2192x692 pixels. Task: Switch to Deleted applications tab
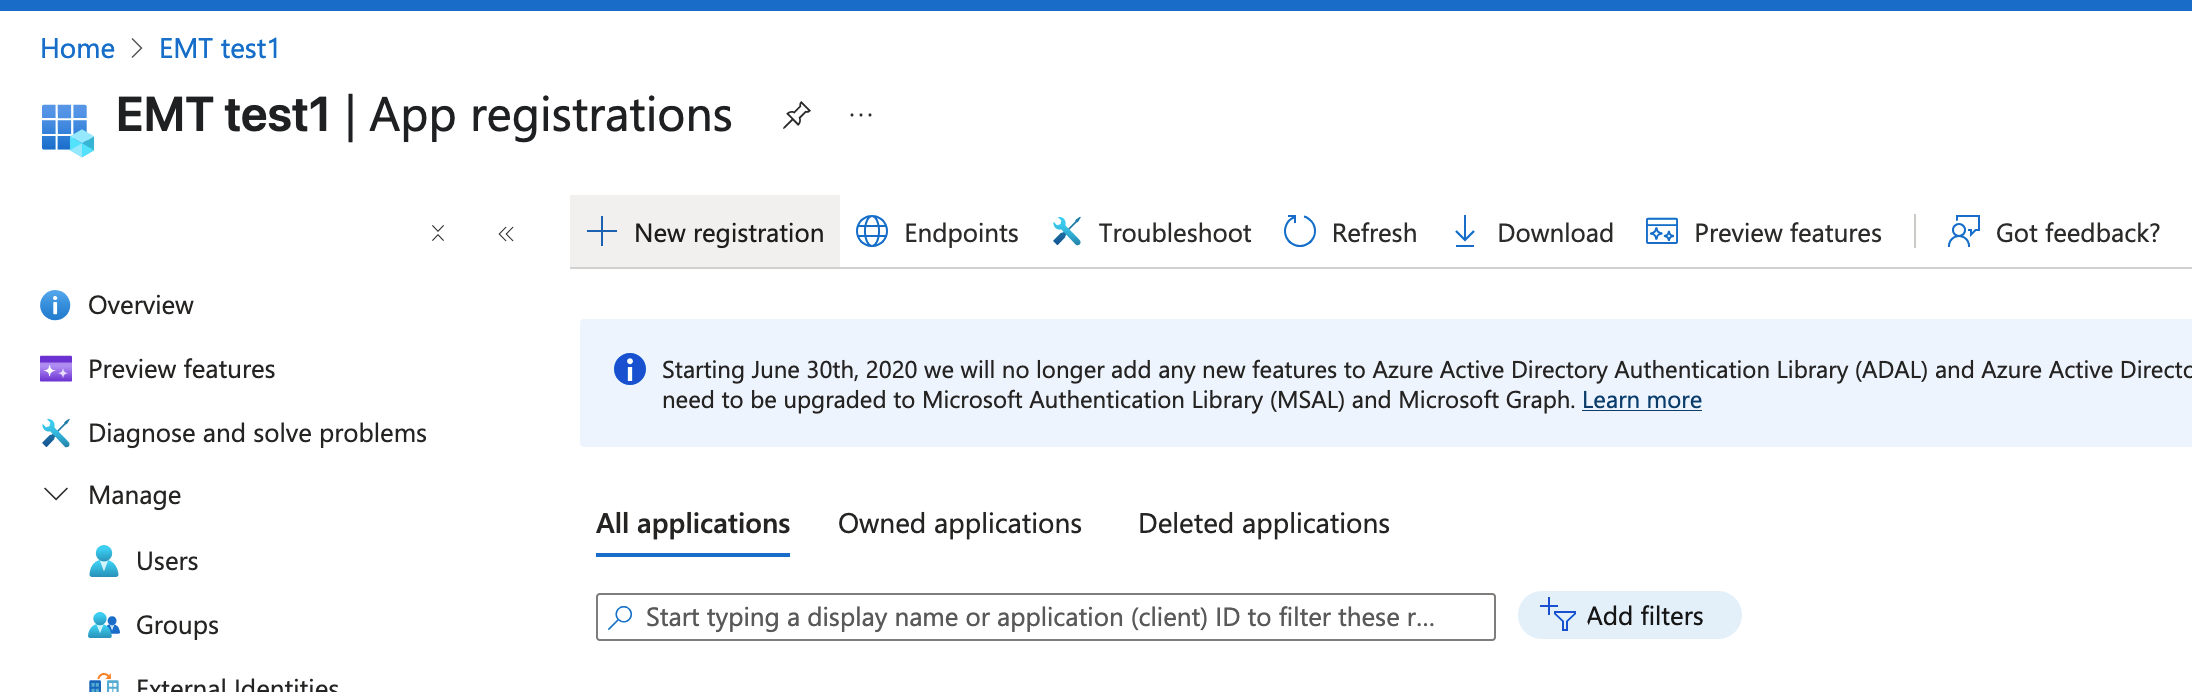click(x=1264, y=524)
